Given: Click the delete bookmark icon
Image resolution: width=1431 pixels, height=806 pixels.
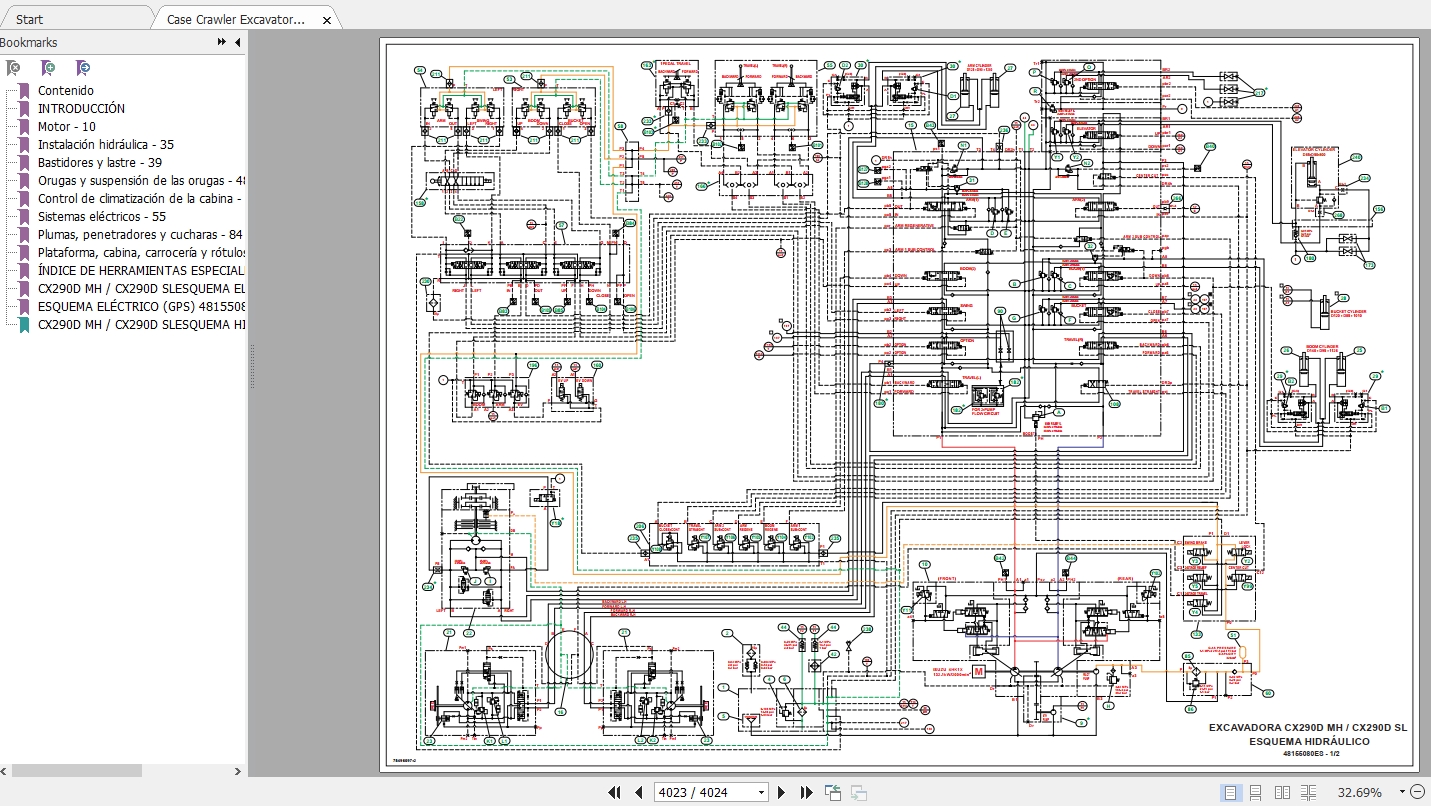Looking at the screenshot, I should click(x=13, y=68).
